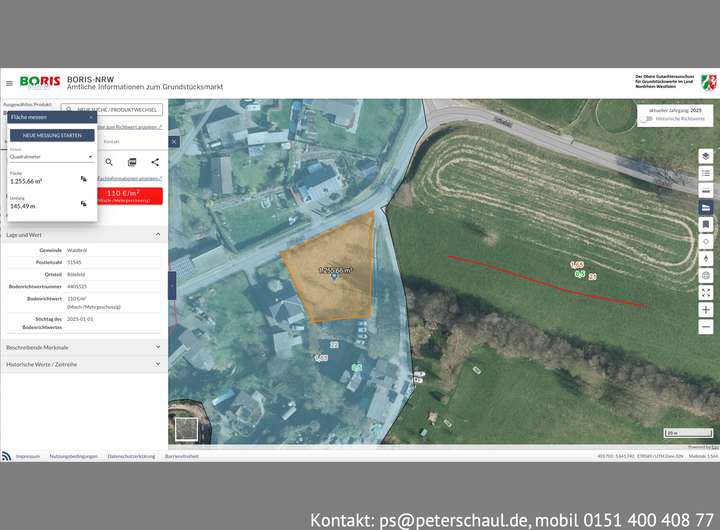The width and height of the screenshot is (720, 530).
Task: Click the magnifier zoom-to icon
Action: (110, 162)
